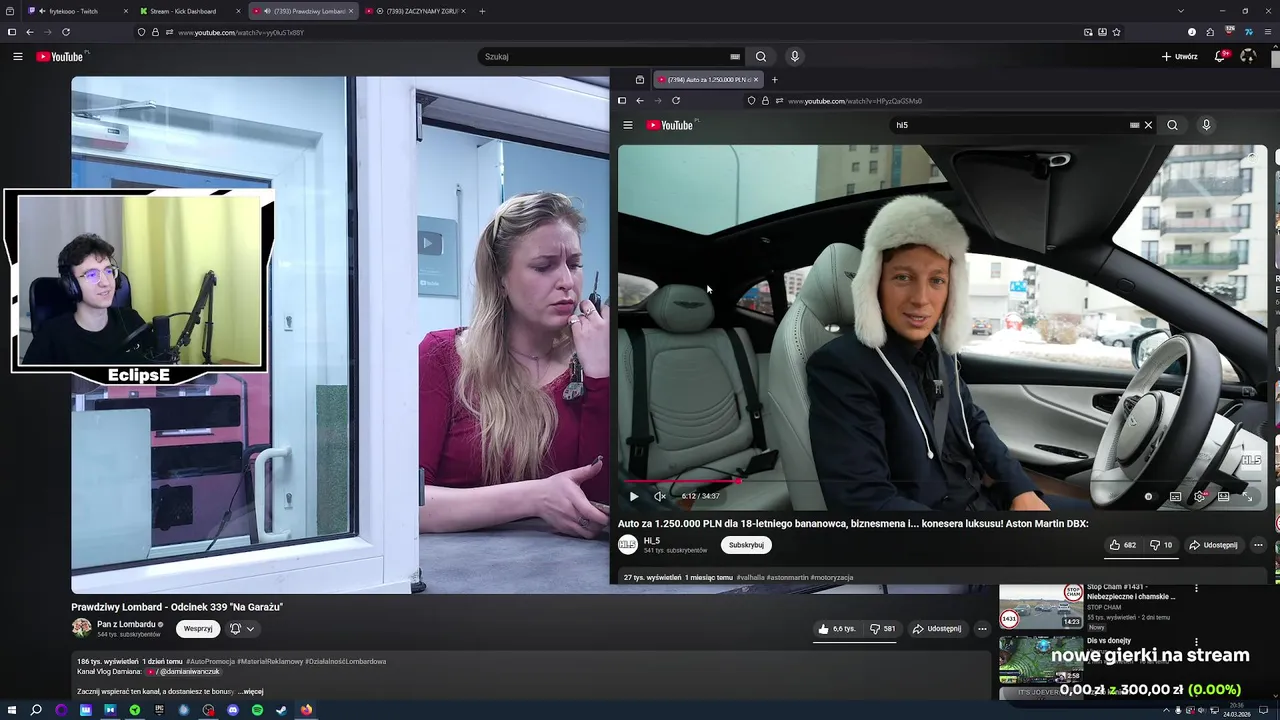
Task: Dislike the Prawdziwy Lombard video (581)
Action: click(882, 629)
